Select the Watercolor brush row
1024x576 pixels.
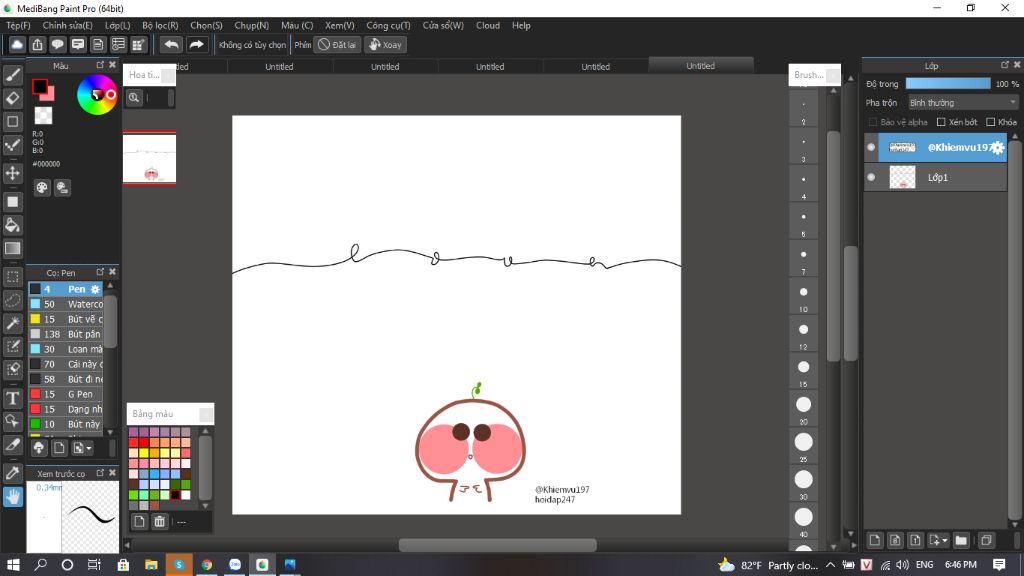tap(66, 304)
